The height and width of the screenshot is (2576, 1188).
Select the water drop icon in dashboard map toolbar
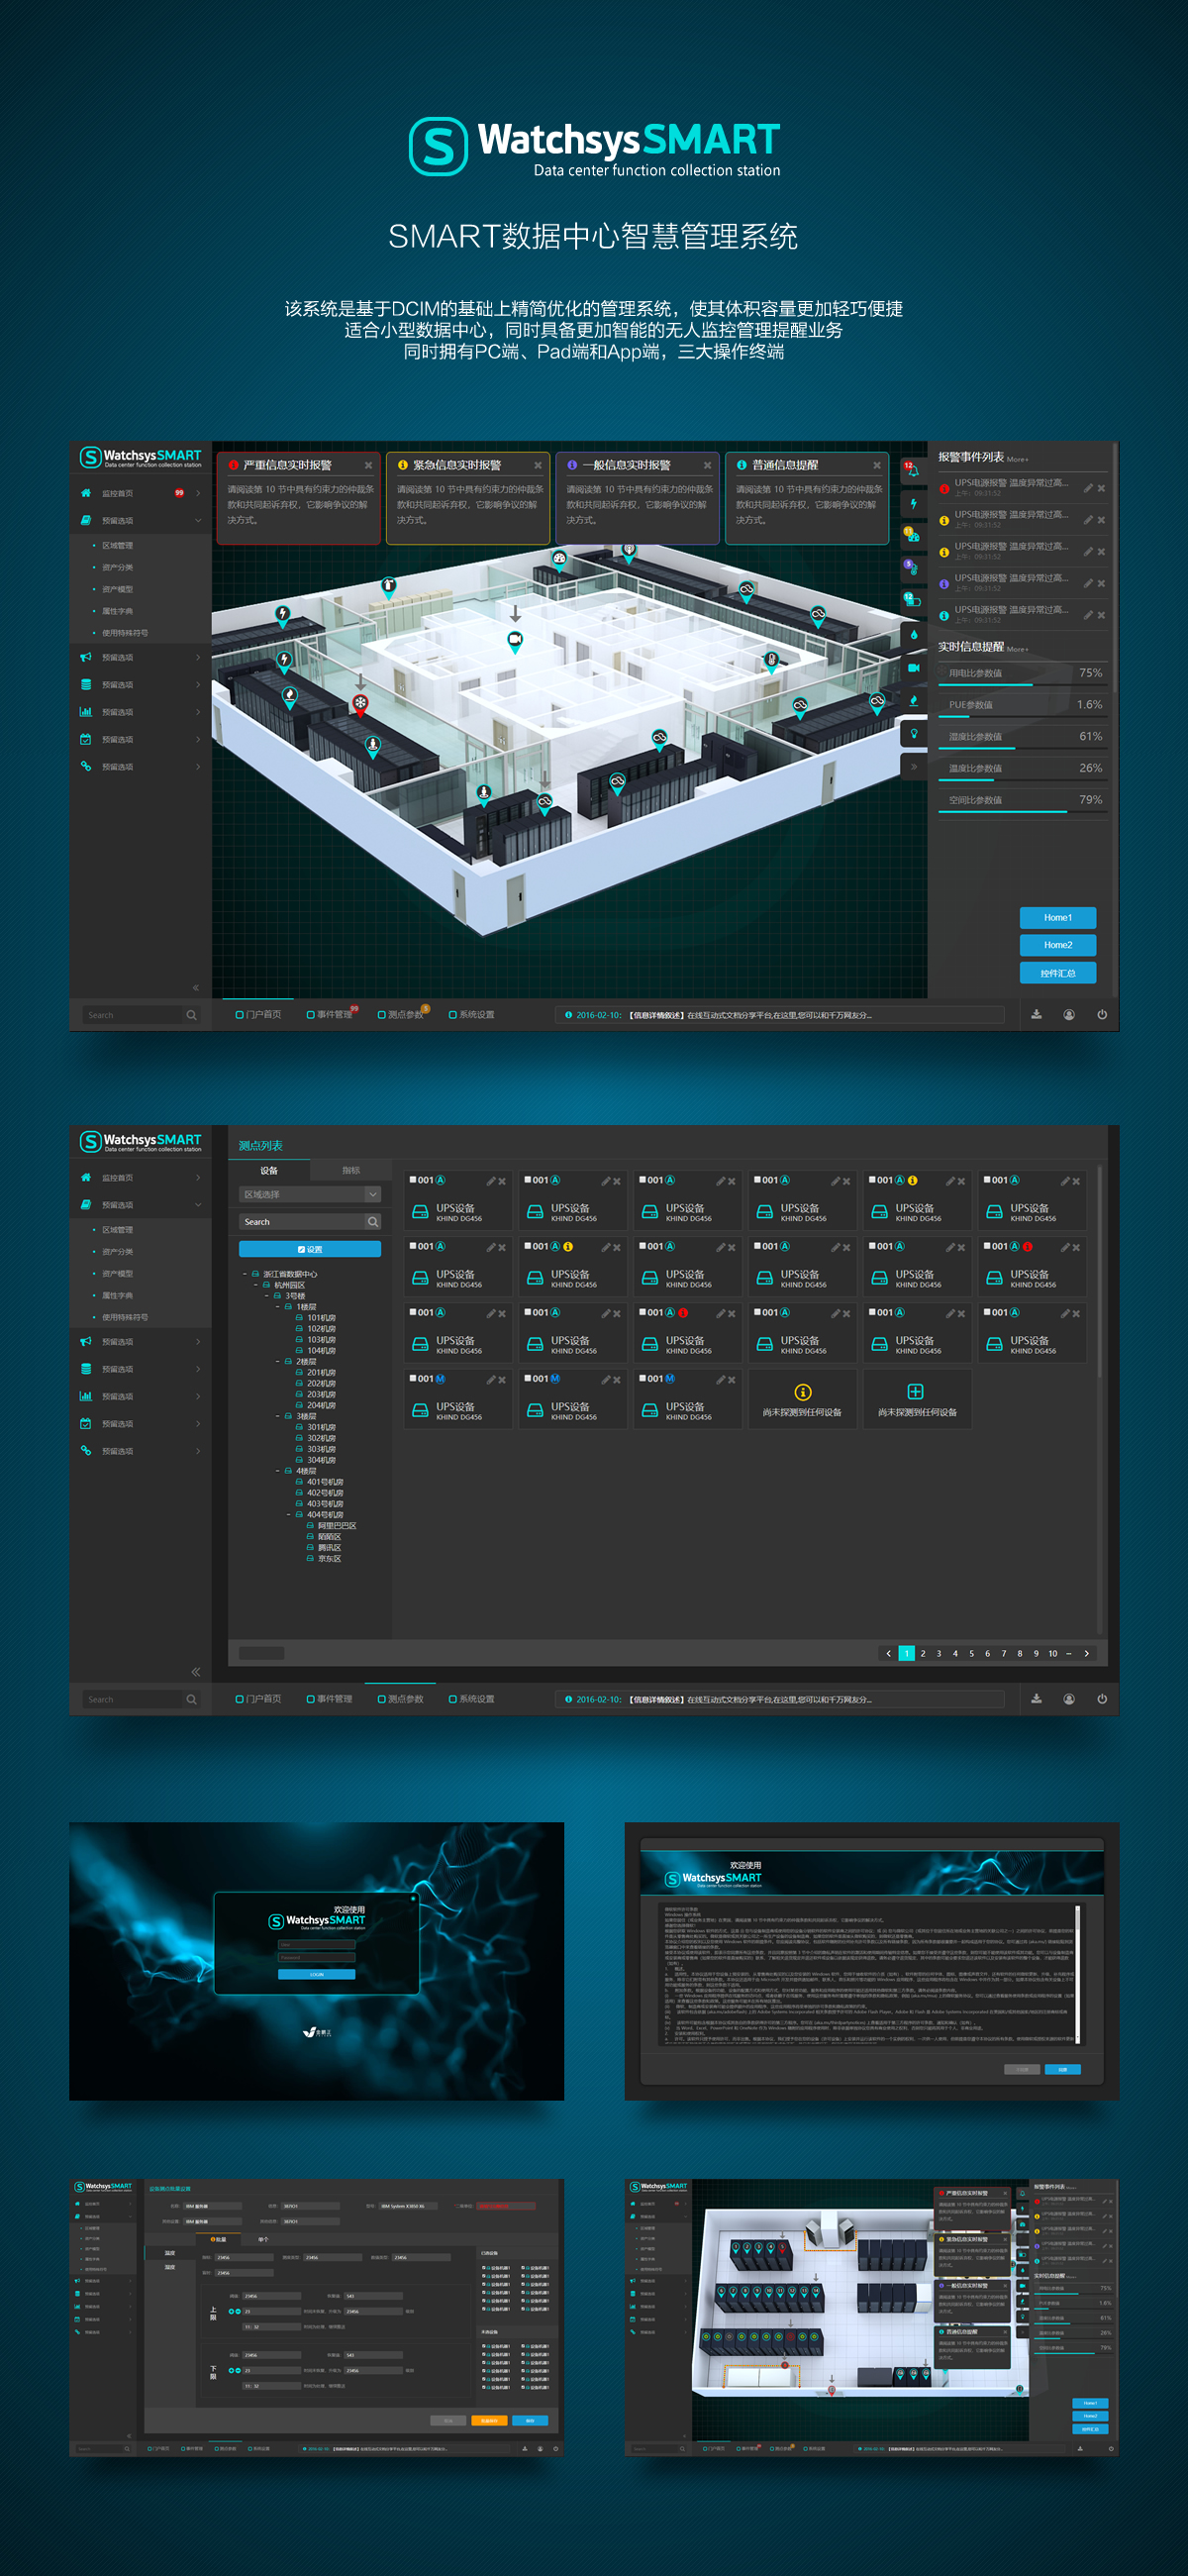pos(913,634)
